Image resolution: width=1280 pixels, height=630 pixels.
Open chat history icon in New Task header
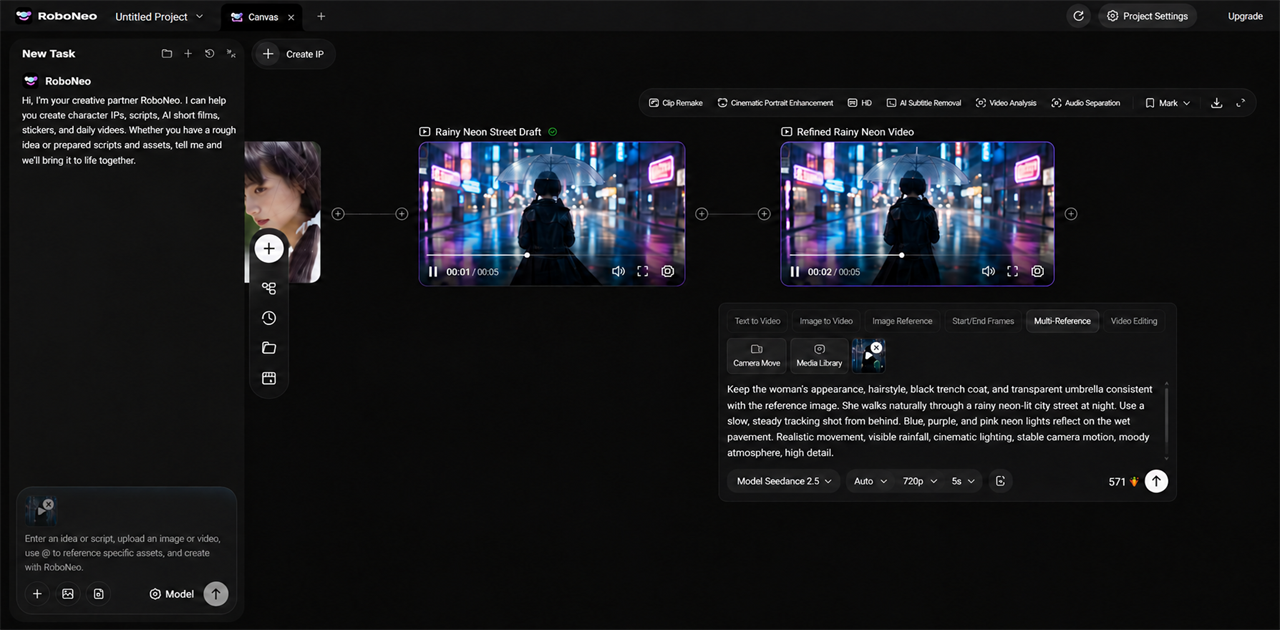[209, 54]
